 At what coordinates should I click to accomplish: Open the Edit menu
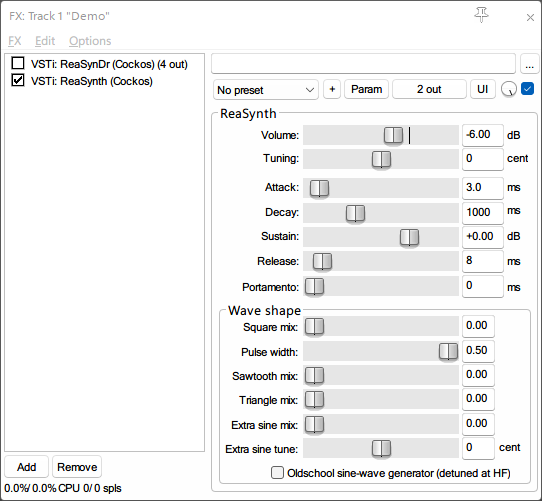coord(45,41)
